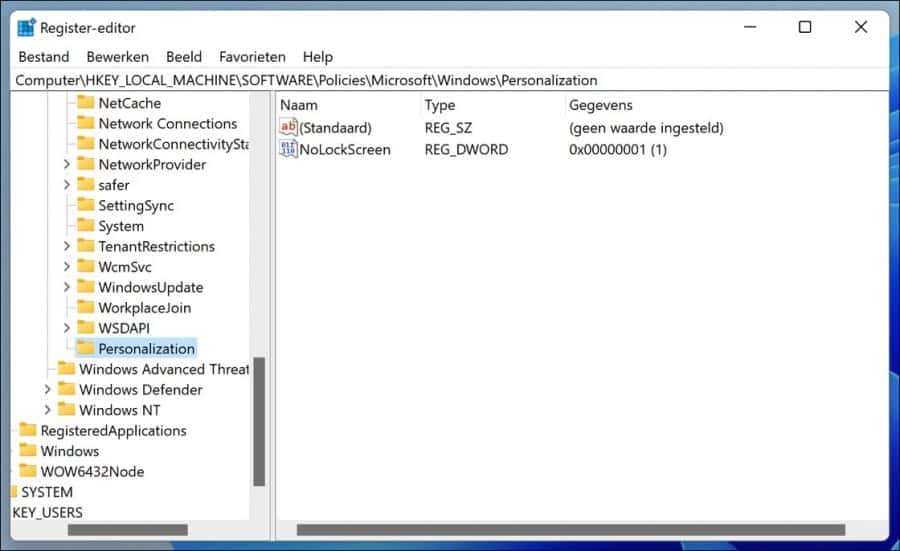
Task: Click the TenantRestrictions folder icon
Action: (x=86, y=246)
